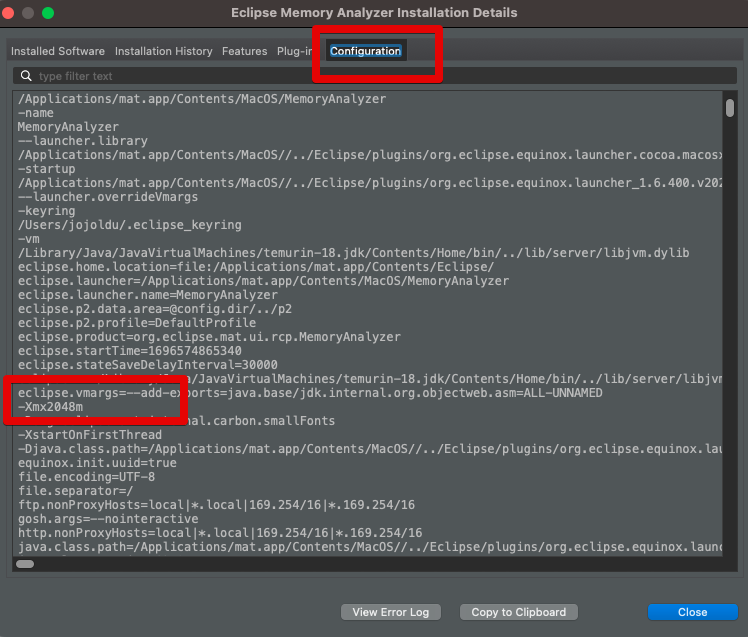The image size is (748, 637).
Task: Click the line 'equinox.init.uuid=true'
Action: pyautogui.click(x=97, y=463)
